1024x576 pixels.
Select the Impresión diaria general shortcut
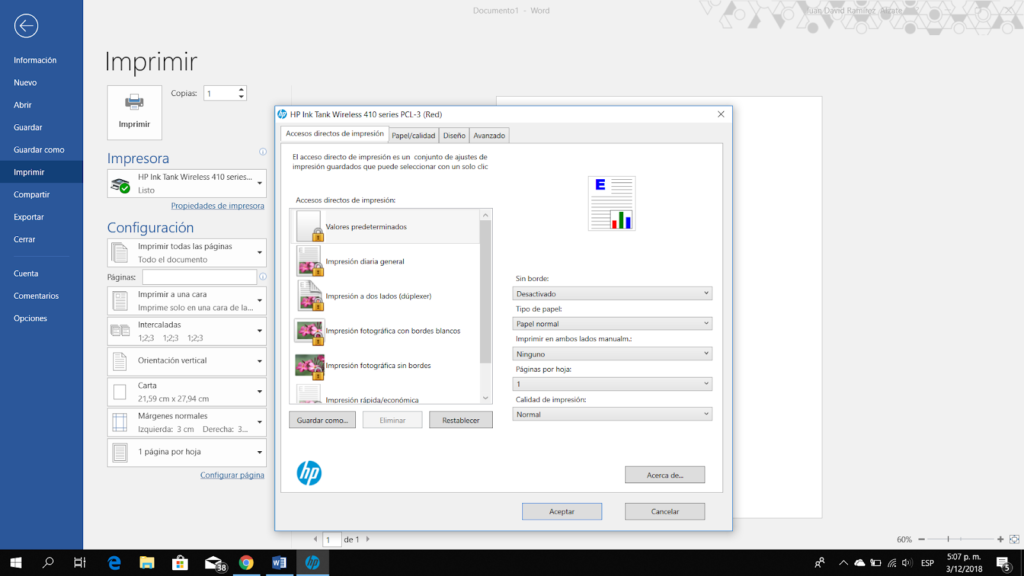tap(385, 261)
